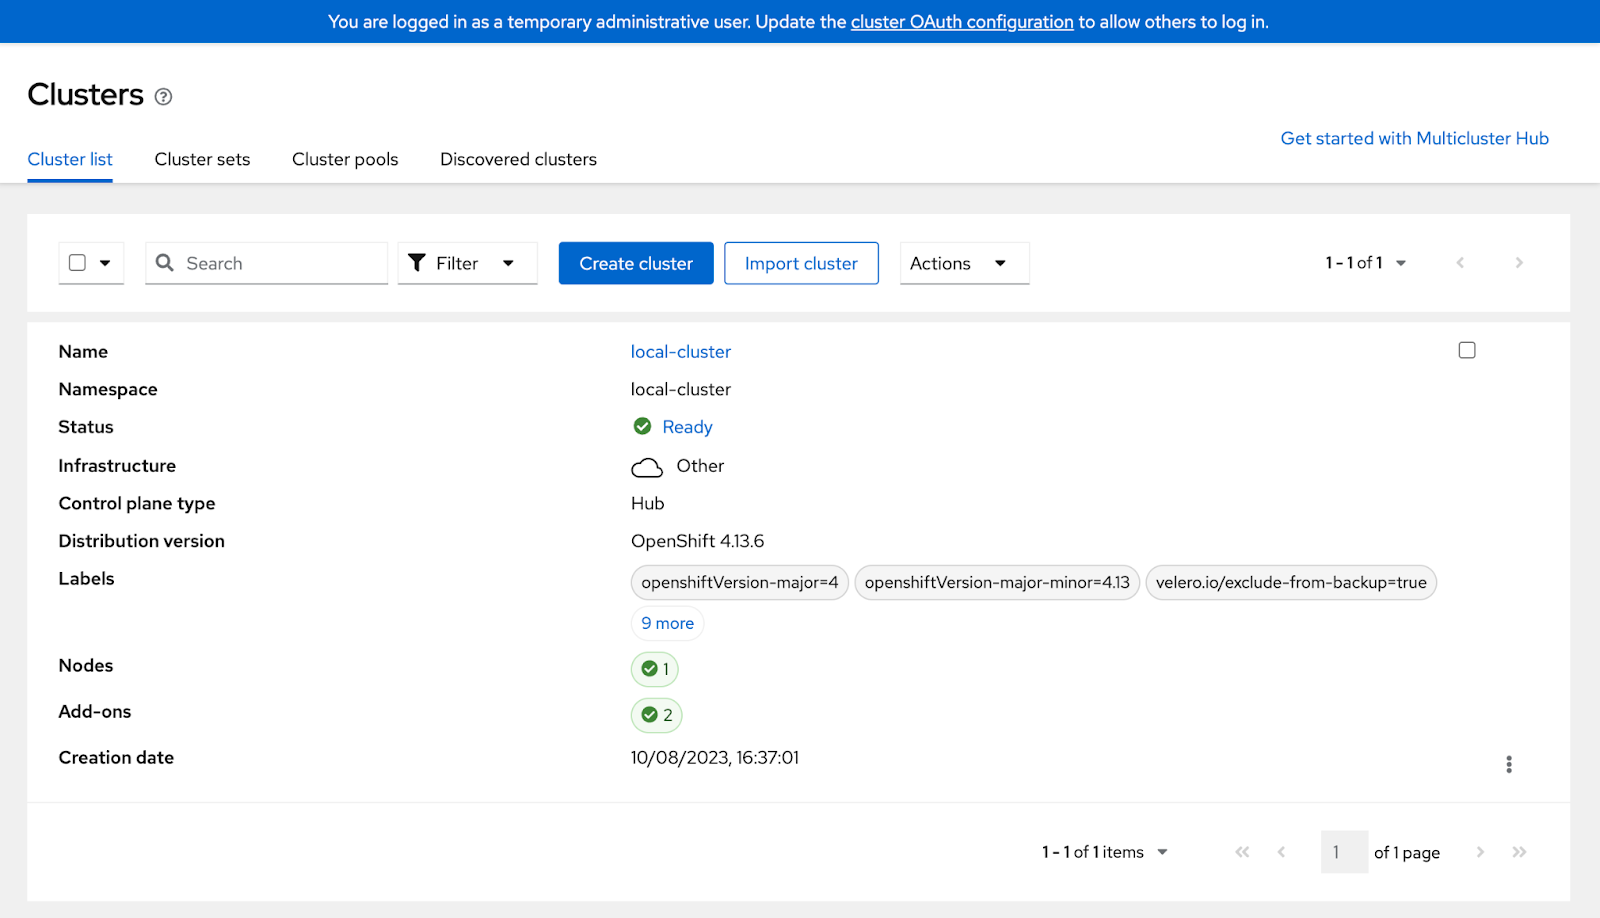Screen dimensions: 1600x918
Task: Click the Add-ons status badge showing 2
Action: tap(656, 715)
